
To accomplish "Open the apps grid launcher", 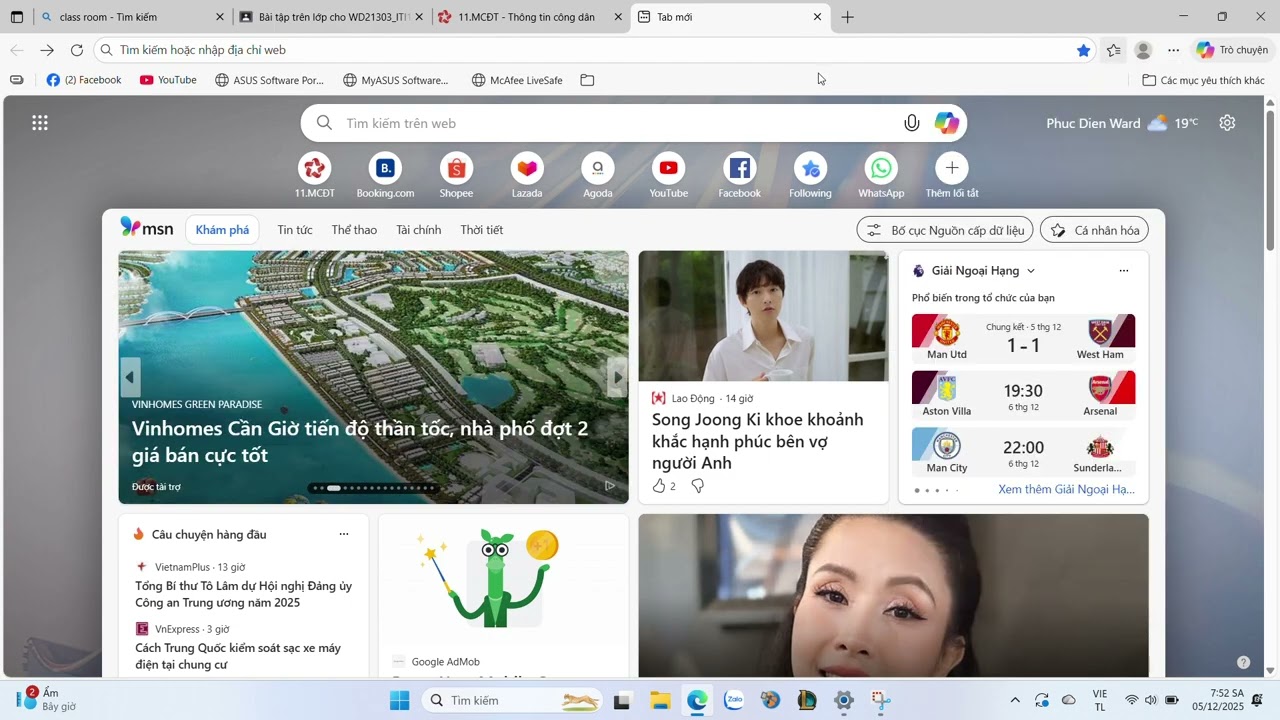I will [x=40, y=123].
